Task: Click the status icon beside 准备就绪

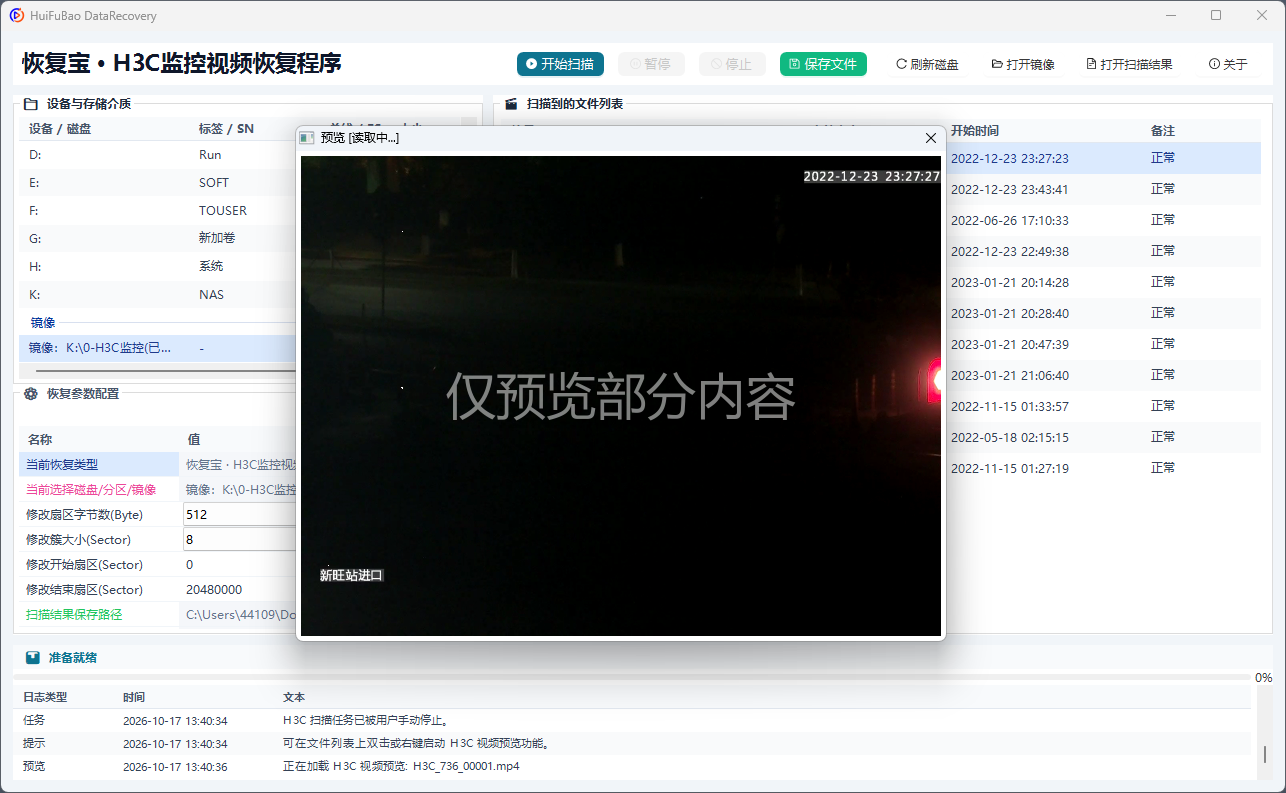Action: [x=33, y=658]
